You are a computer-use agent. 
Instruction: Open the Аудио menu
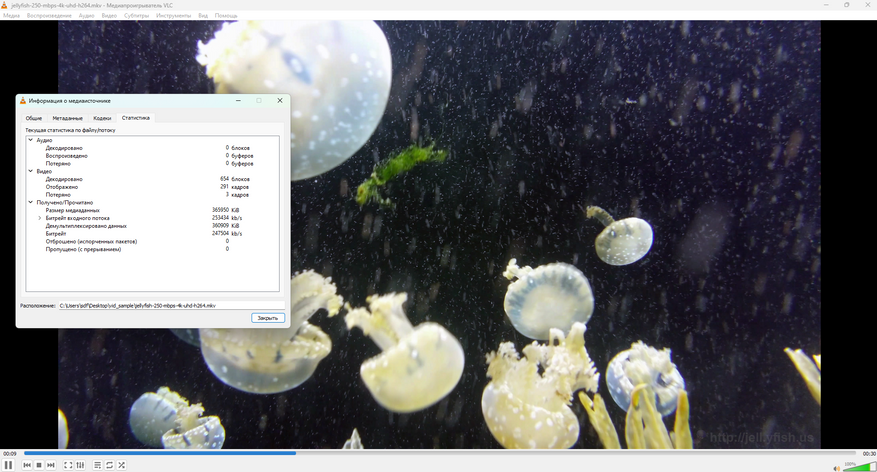click(86, 16)
